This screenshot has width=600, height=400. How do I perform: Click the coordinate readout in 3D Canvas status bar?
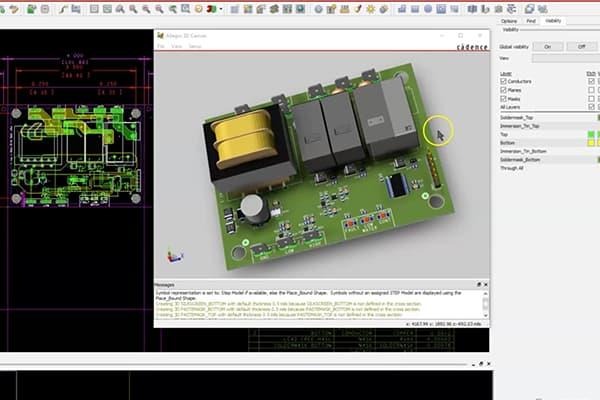[x=443, y=324]
